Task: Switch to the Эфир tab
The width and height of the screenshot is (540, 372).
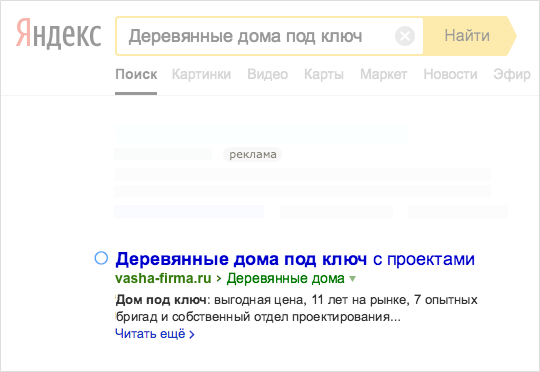Action: (x=512, y=74)
